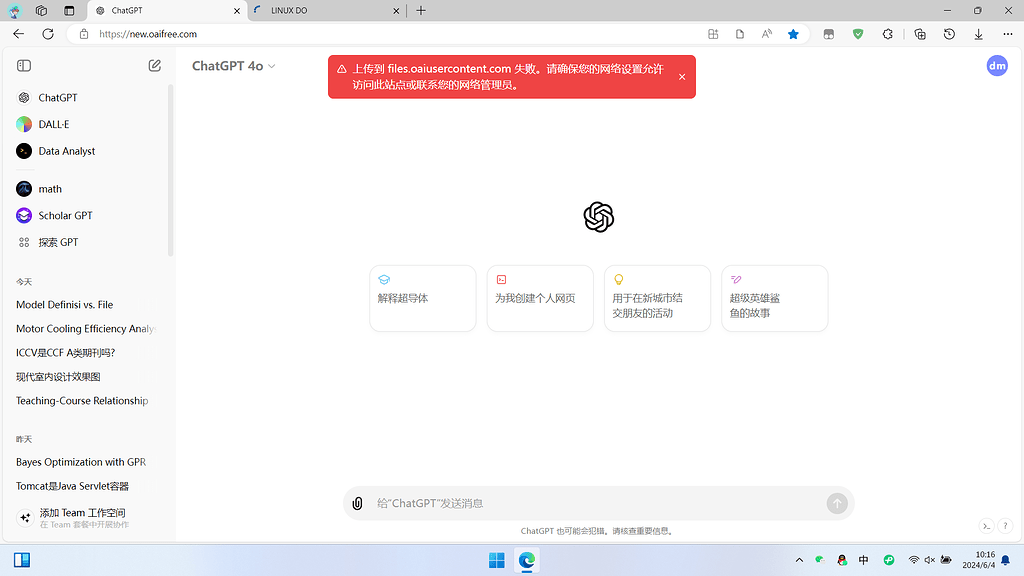Show hidden system tray icons
The image size is (1024, 576).
click(799, 560)
